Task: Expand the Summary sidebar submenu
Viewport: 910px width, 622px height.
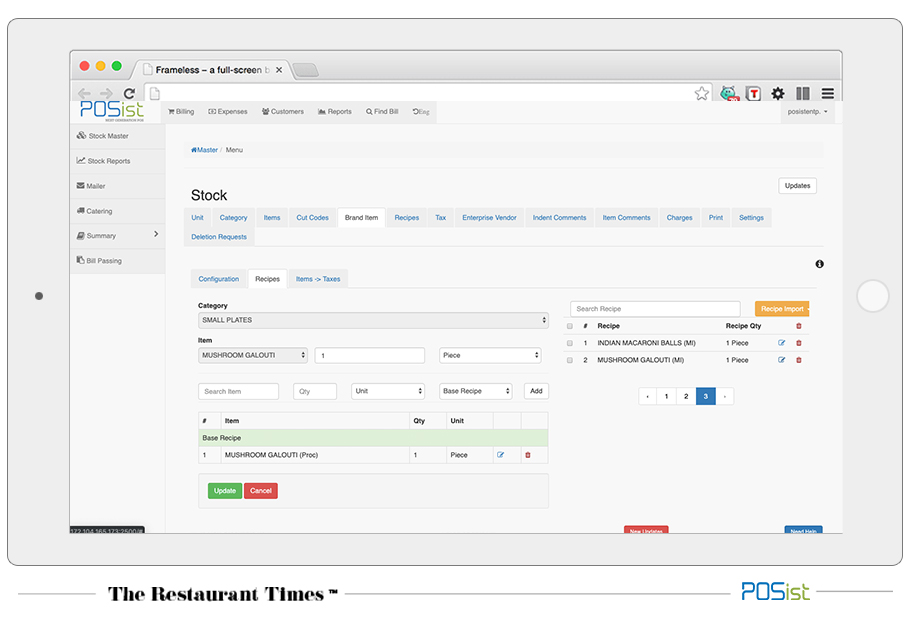Action: point(156,234)
